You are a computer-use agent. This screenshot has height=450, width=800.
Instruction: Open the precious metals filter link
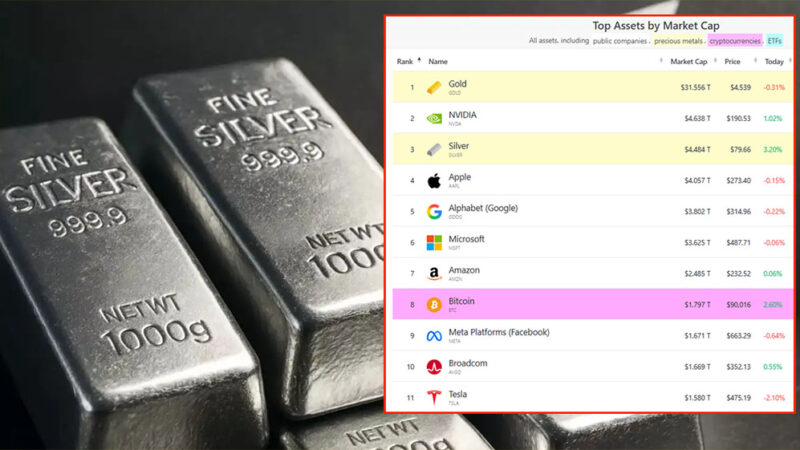coord(678,41)
